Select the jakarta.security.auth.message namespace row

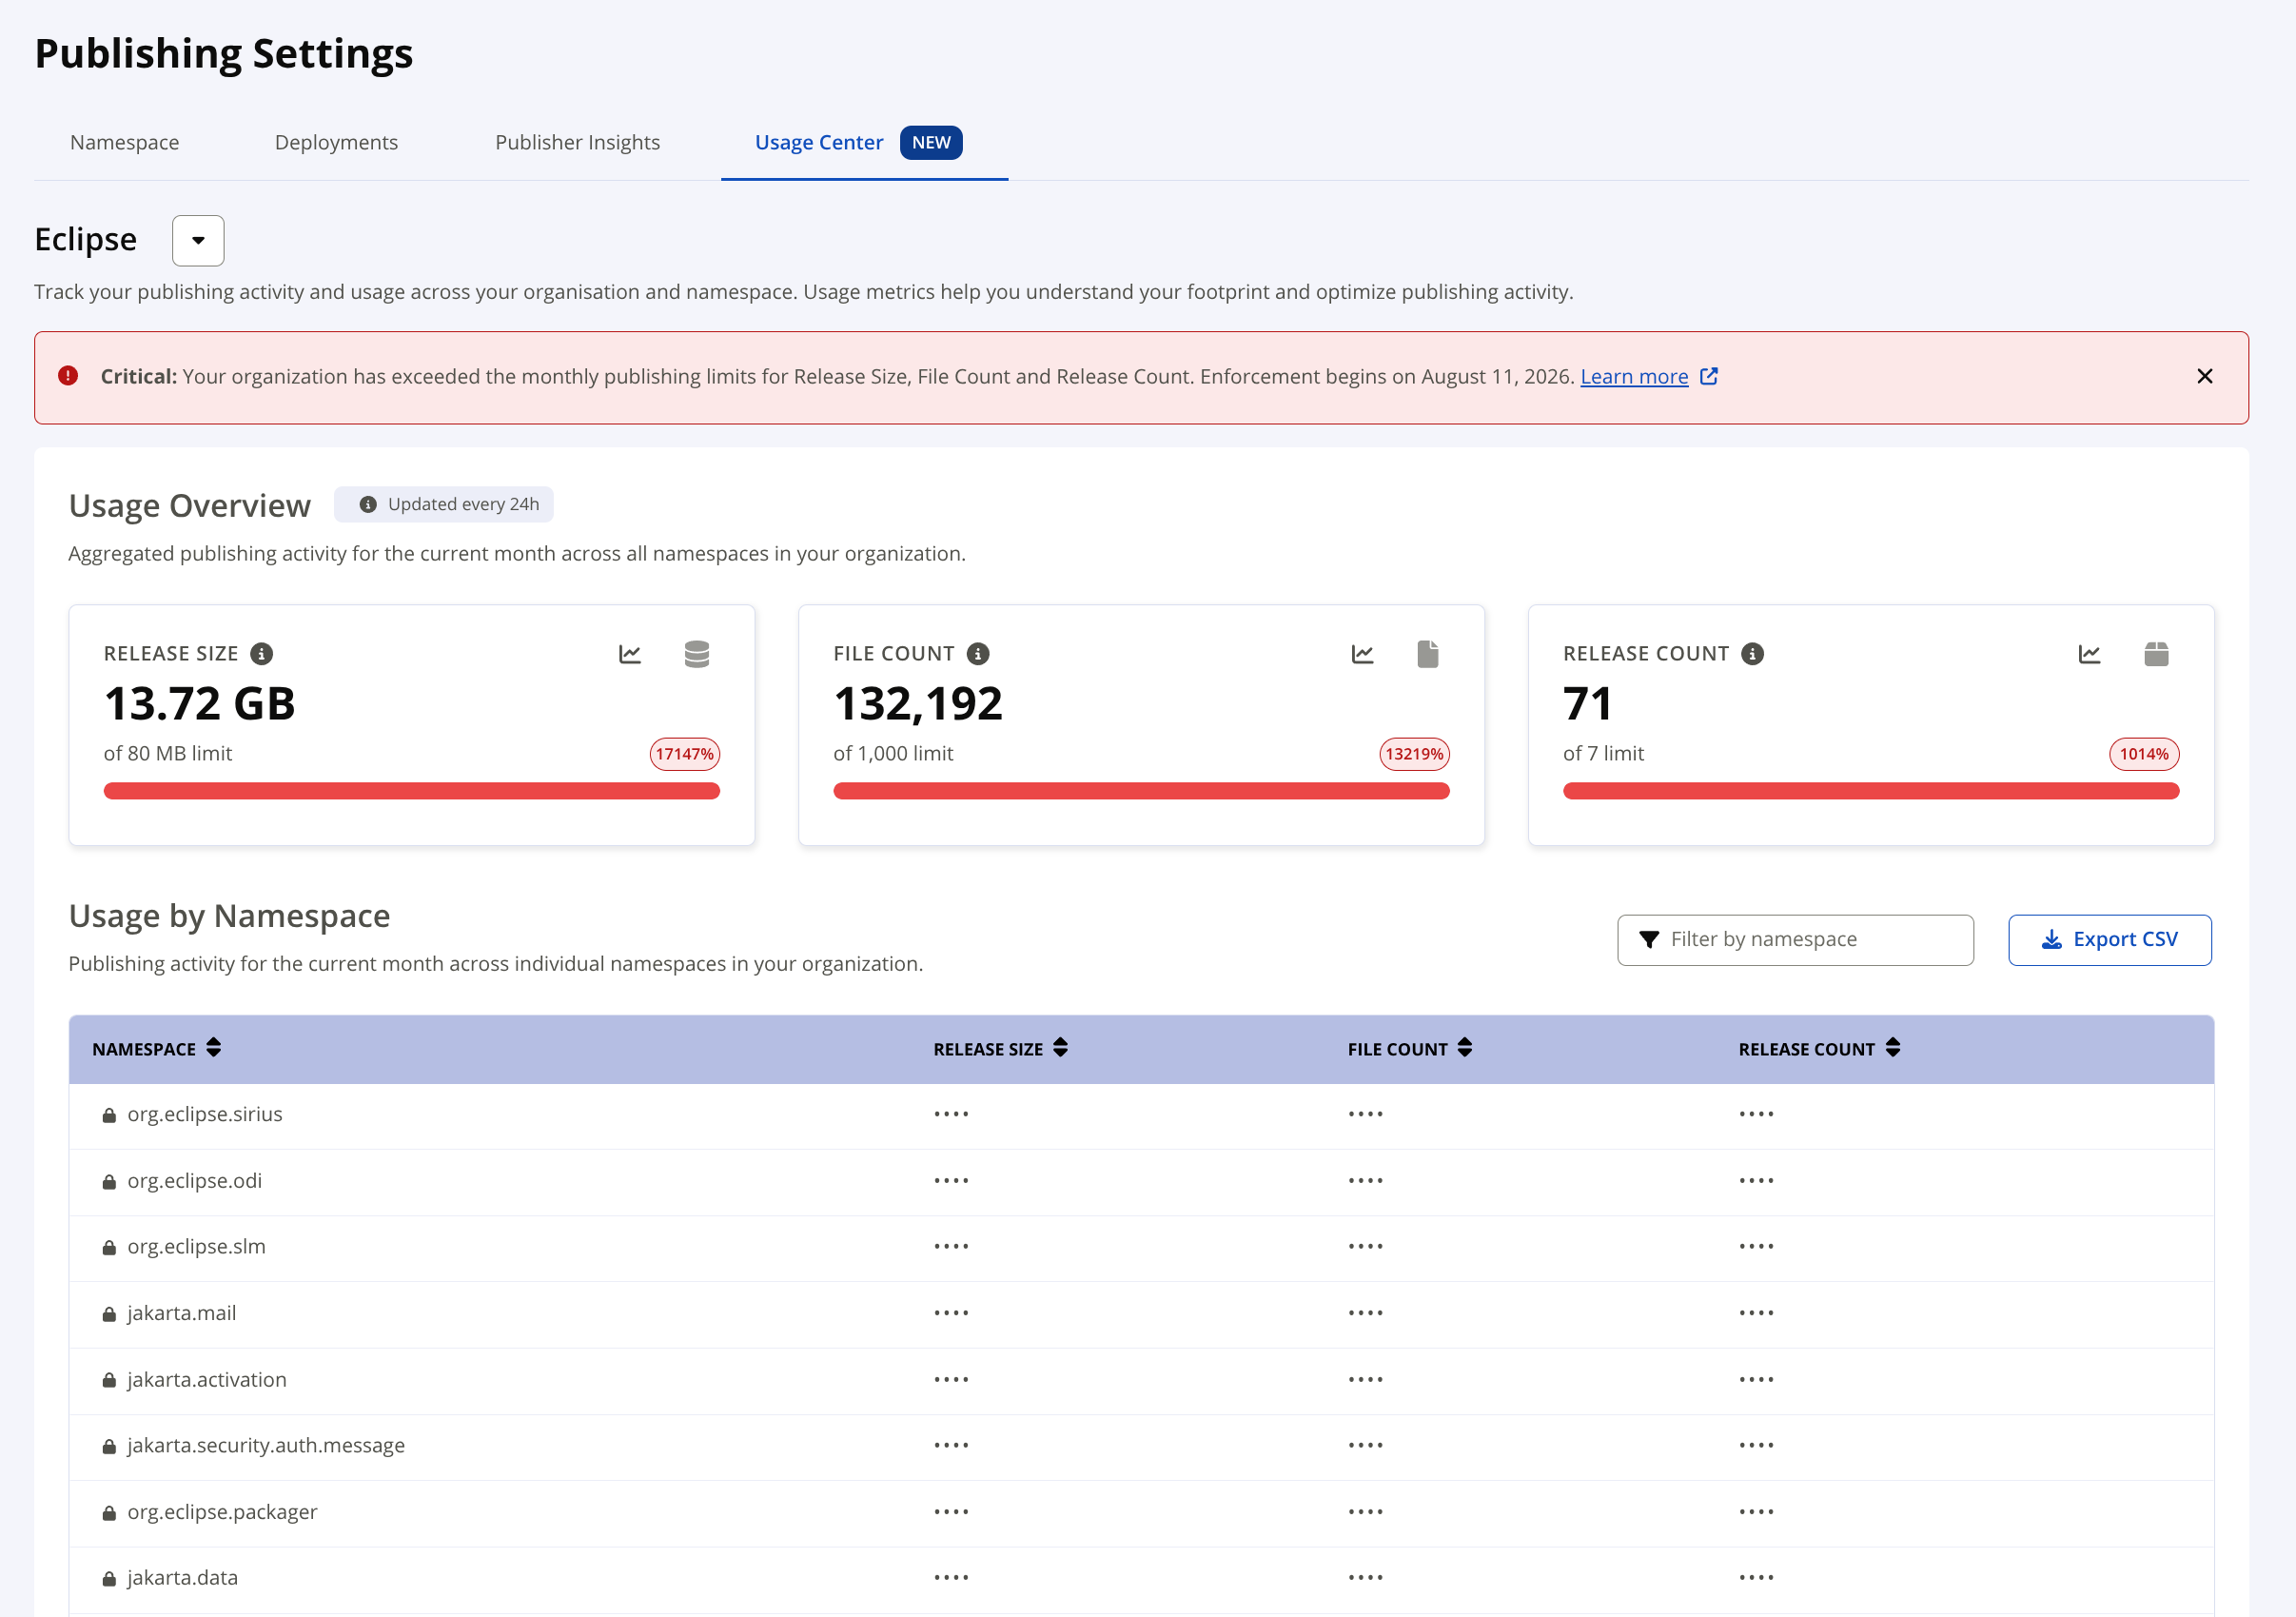pyautogui.click(x=1141, y=1447)
